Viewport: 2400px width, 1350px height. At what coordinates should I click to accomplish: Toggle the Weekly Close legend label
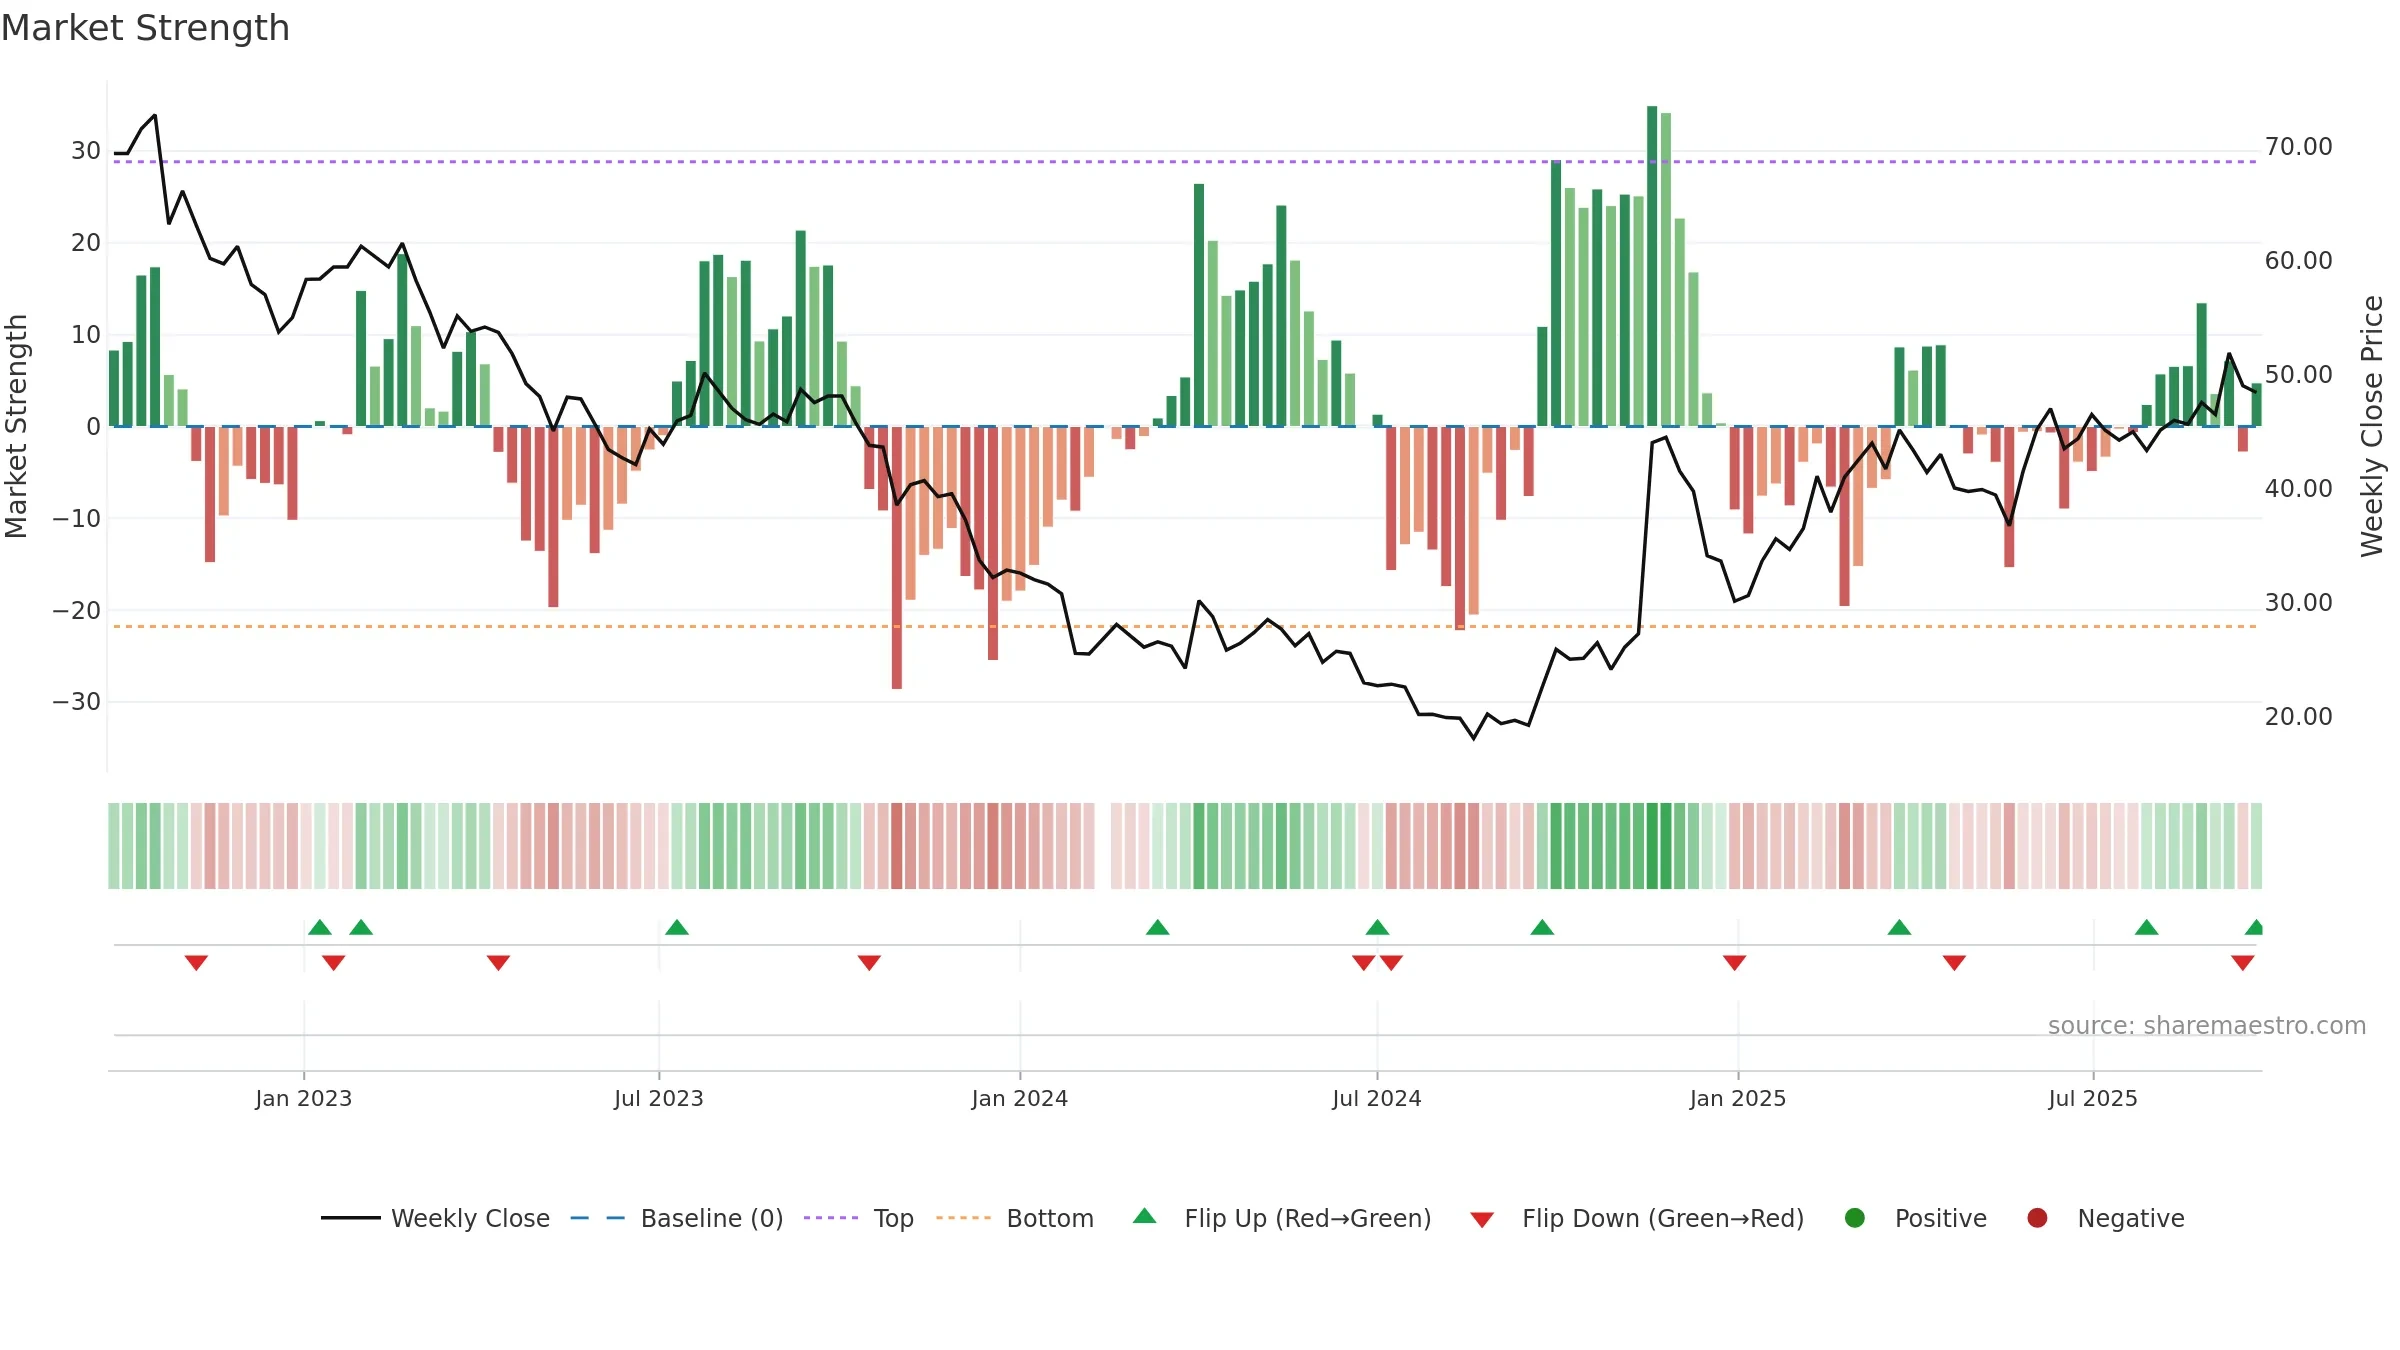(470, 1218)
